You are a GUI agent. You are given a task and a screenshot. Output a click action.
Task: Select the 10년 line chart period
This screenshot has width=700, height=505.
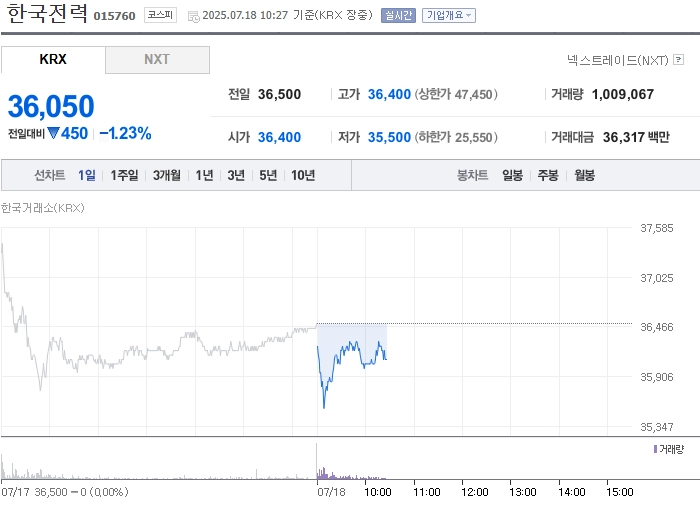tap(303, 175)
